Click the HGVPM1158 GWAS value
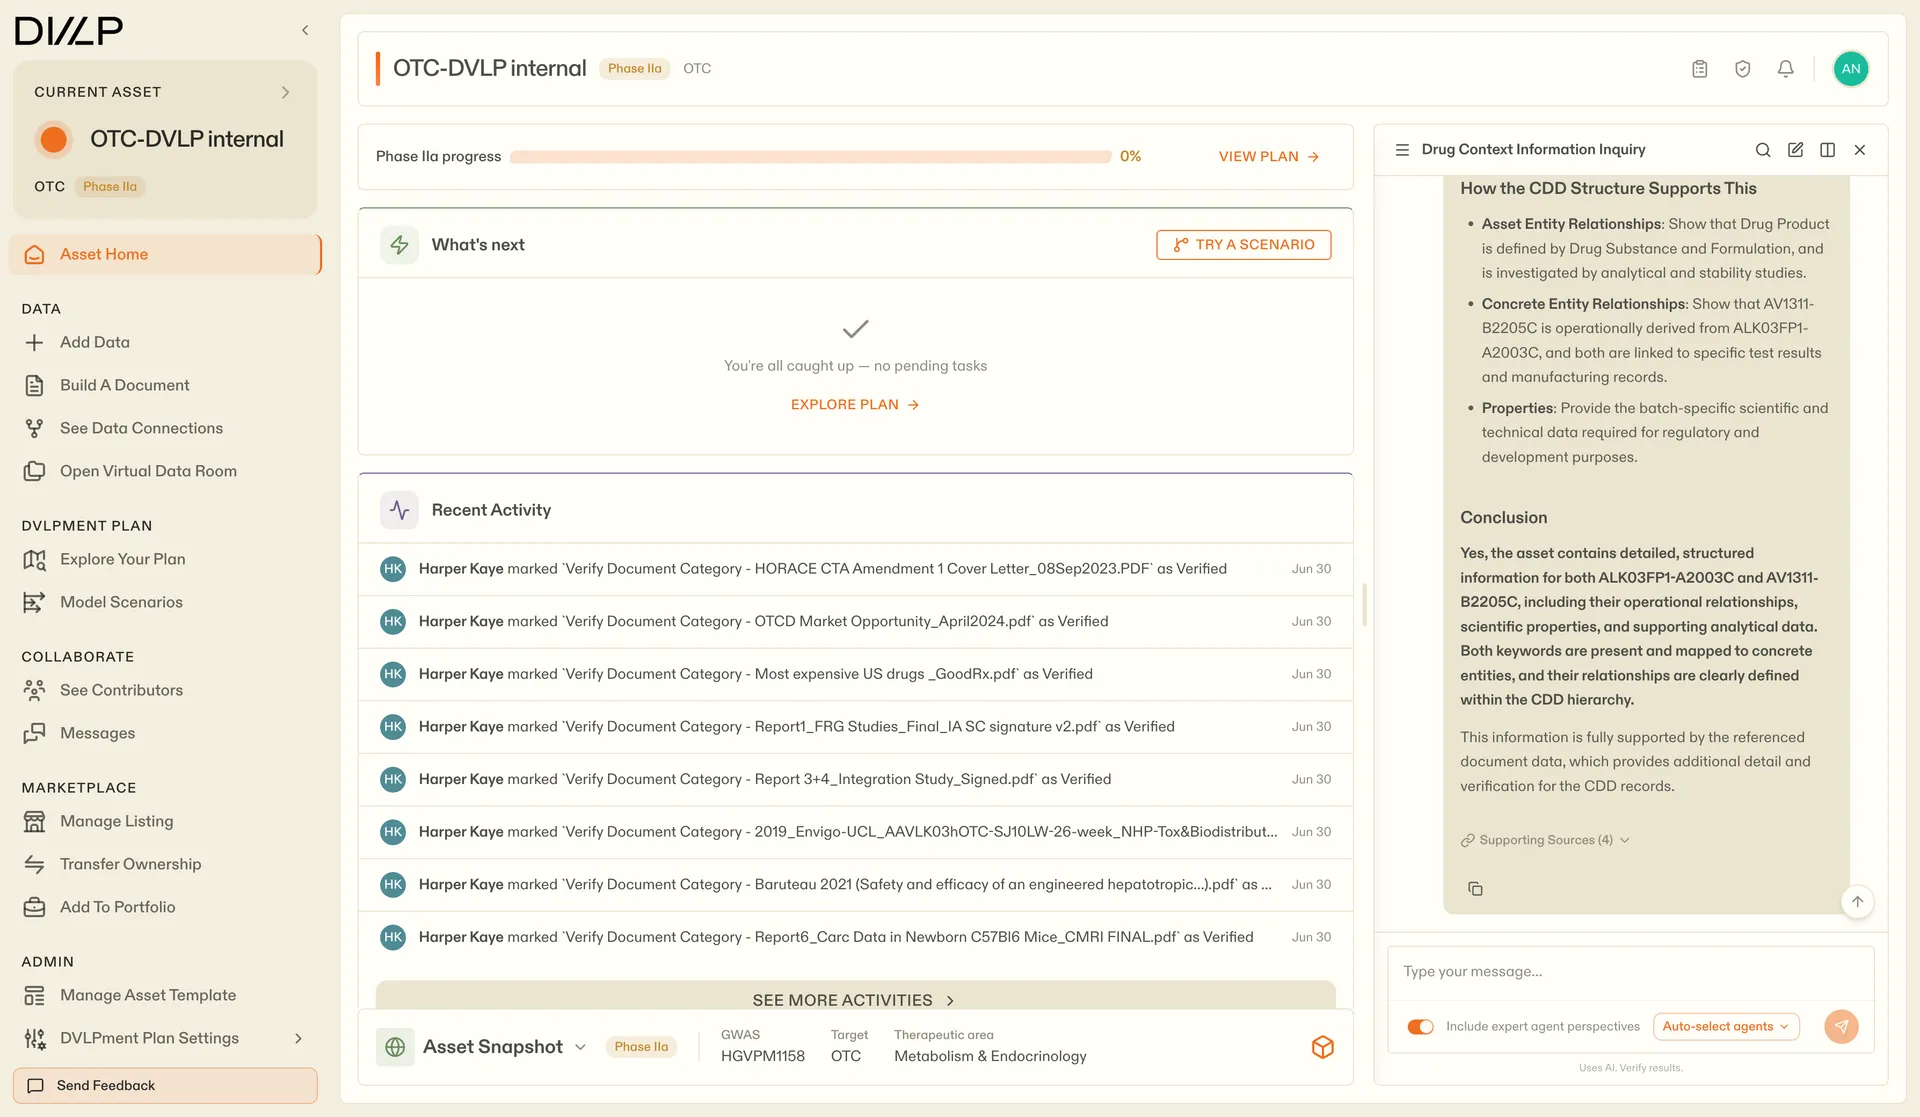The image size is (1920, 1117). (x=762, y=1056)
